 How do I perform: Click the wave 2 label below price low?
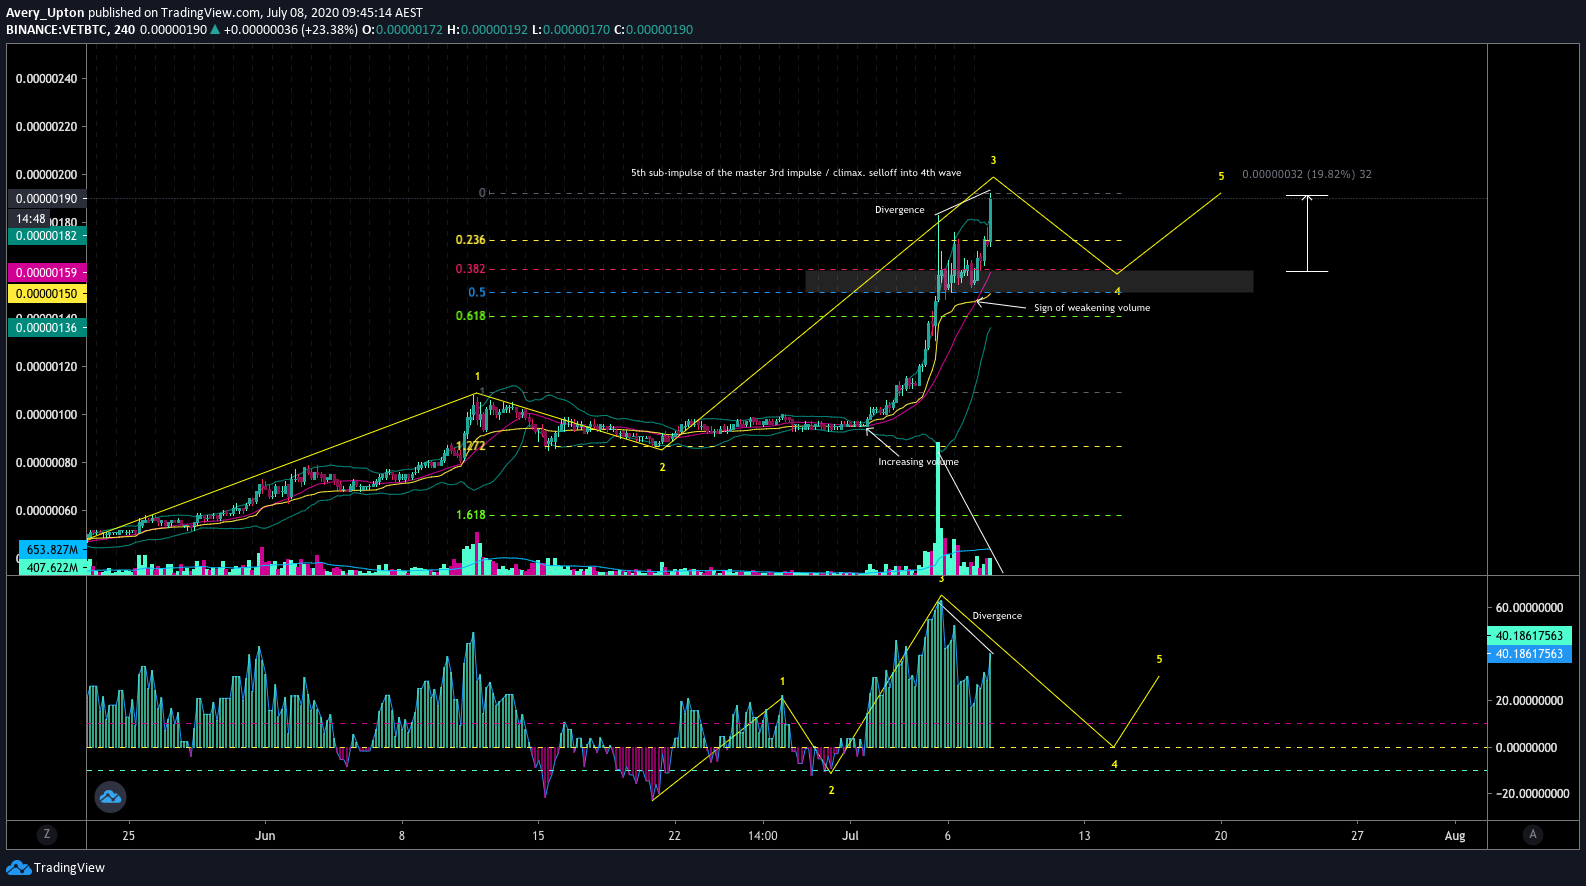(x=662, y=467)
